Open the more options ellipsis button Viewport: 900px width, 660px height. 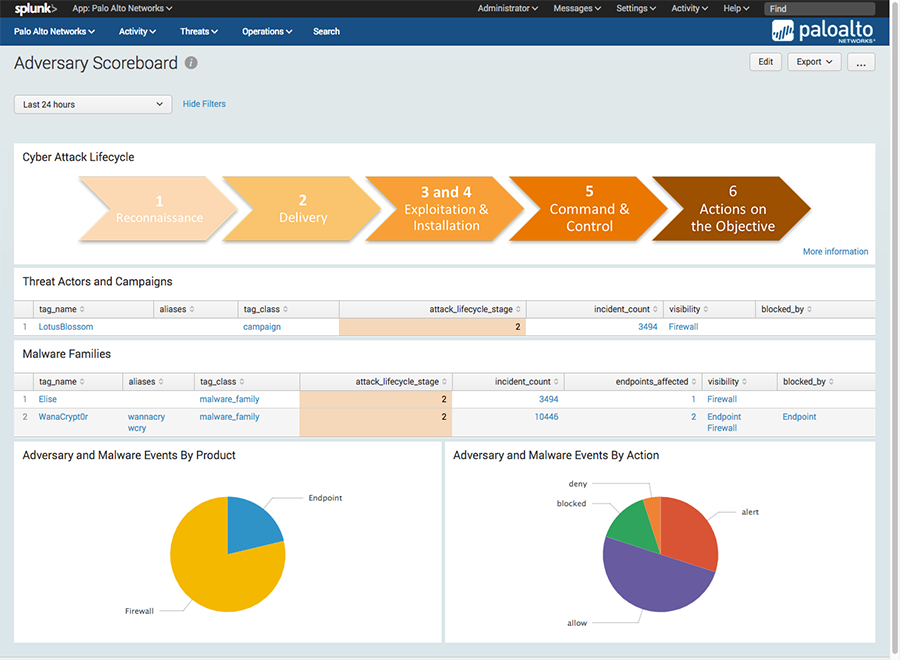point(861,62)
